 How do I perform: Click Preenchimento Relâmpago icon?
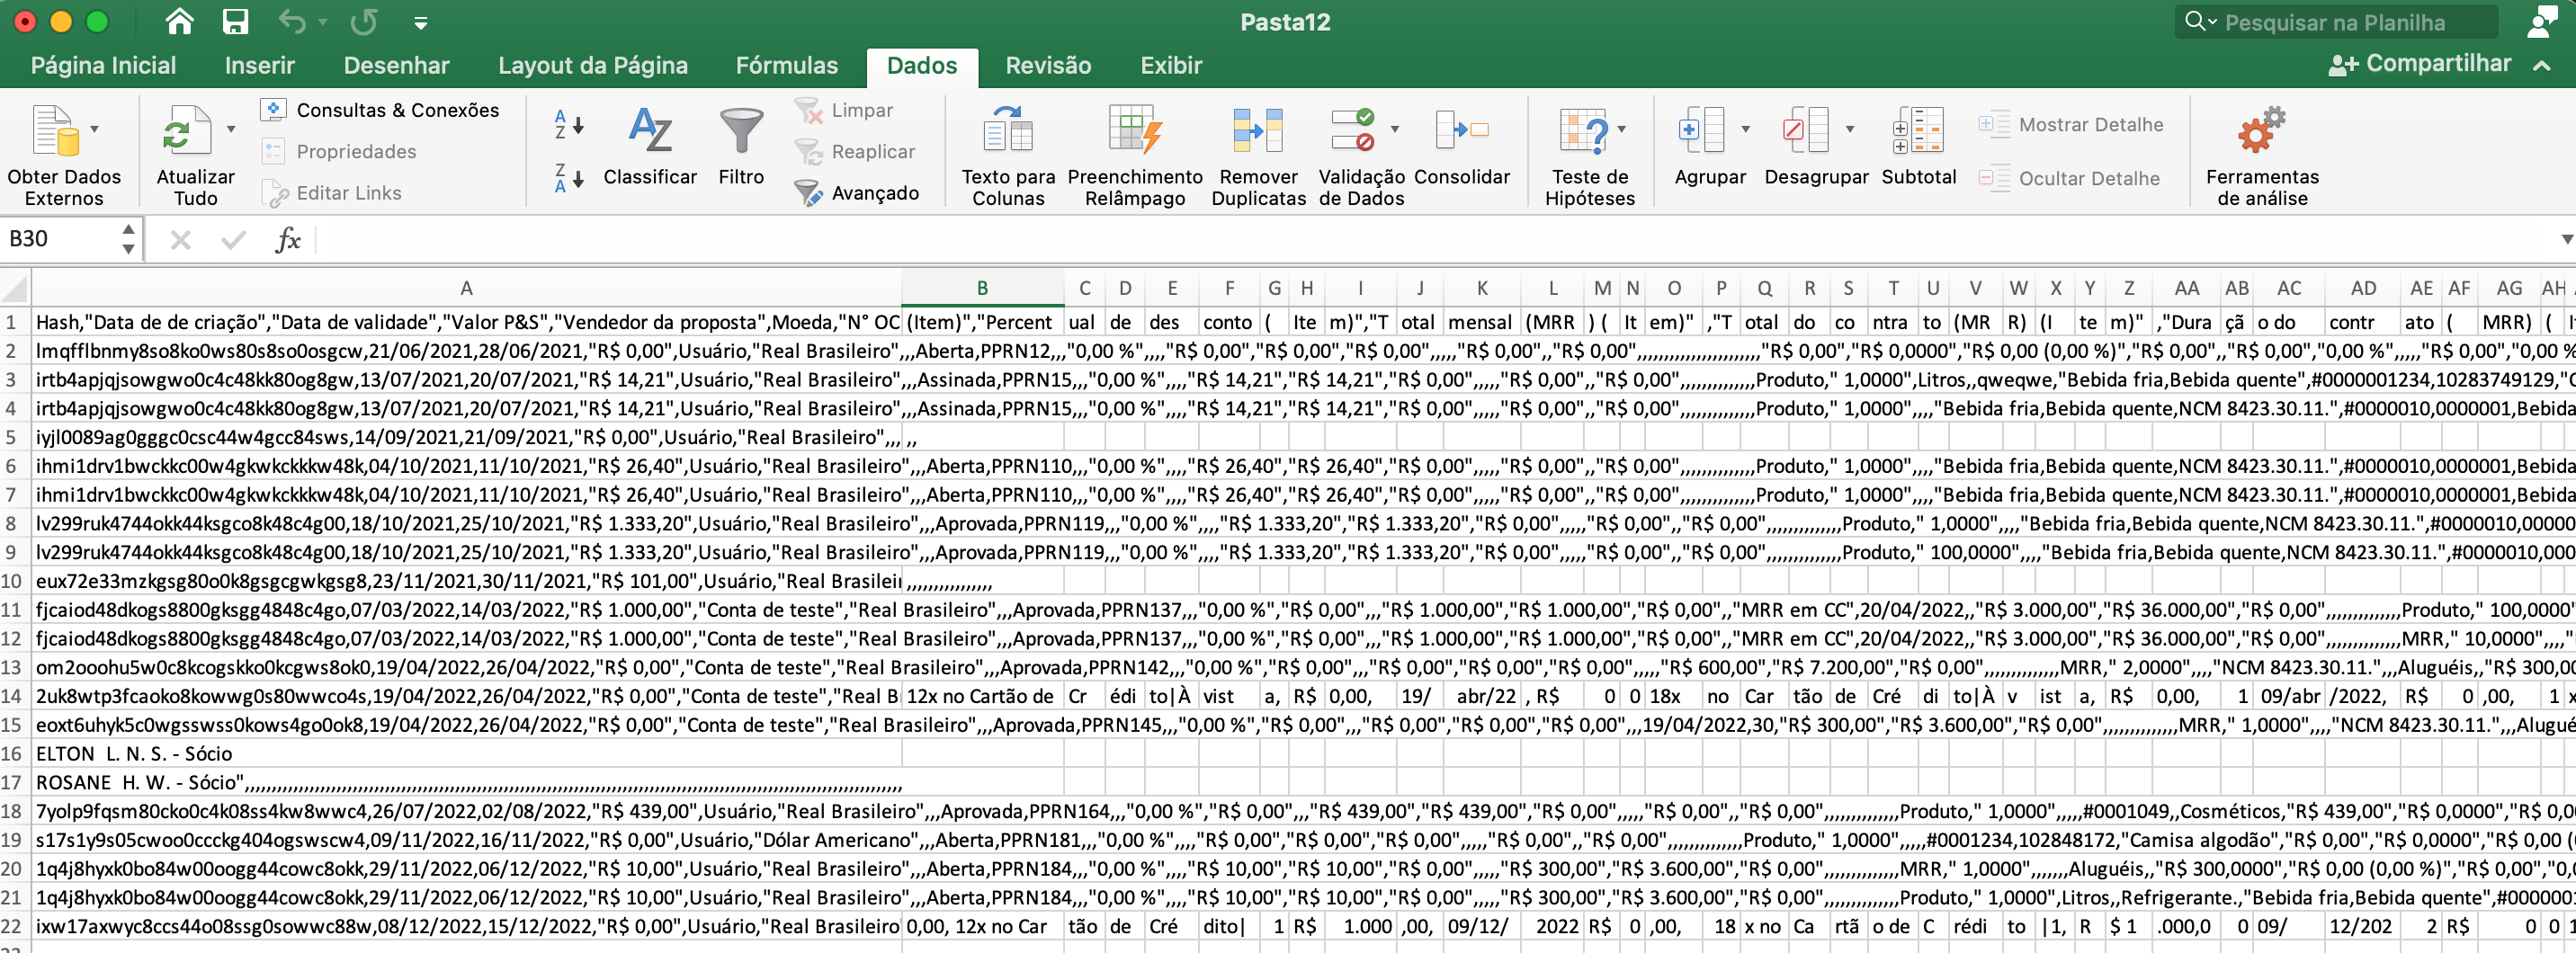[x=1134, y=133]
